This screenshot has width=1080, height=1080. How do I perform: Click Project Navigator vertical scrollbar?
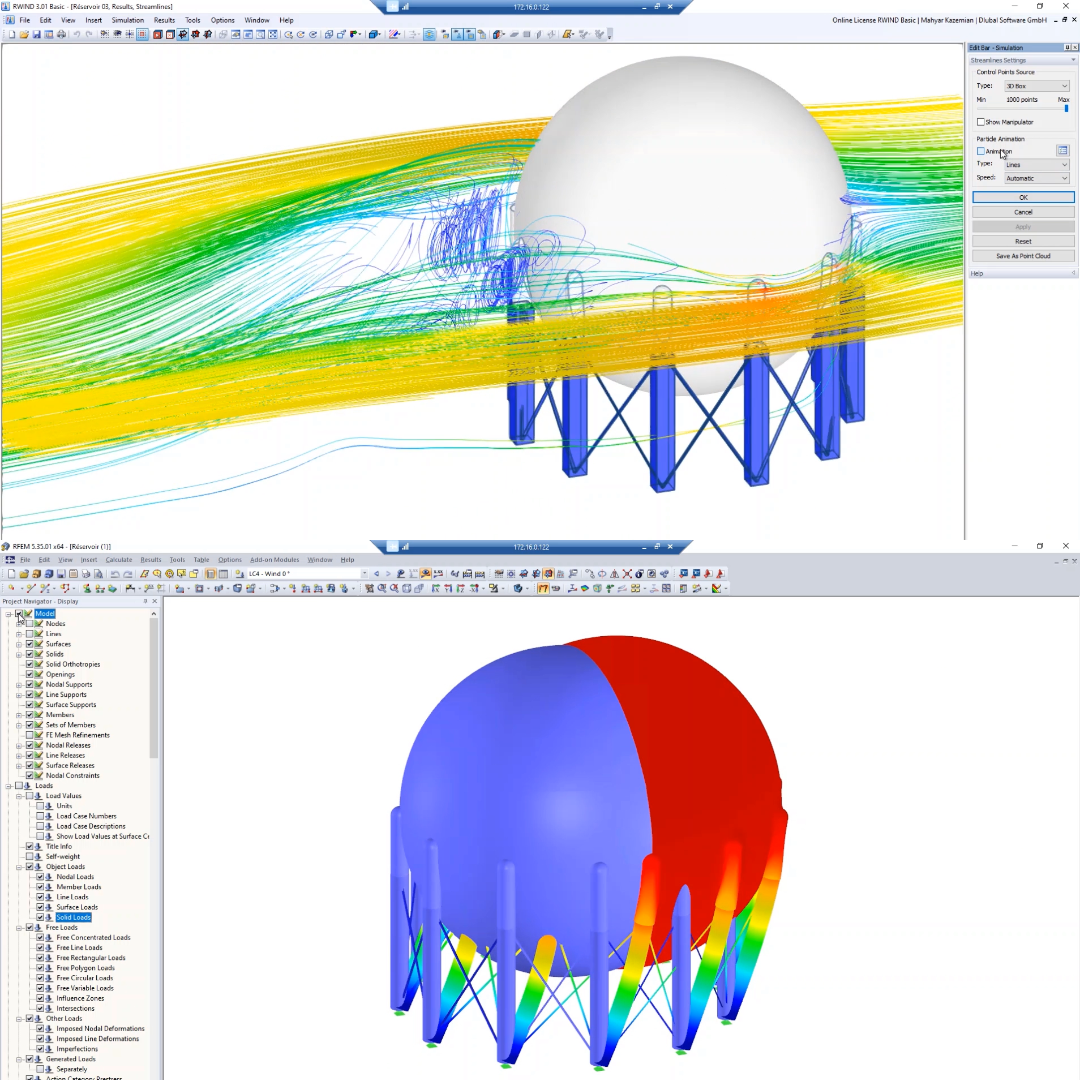tap(154, 689)
